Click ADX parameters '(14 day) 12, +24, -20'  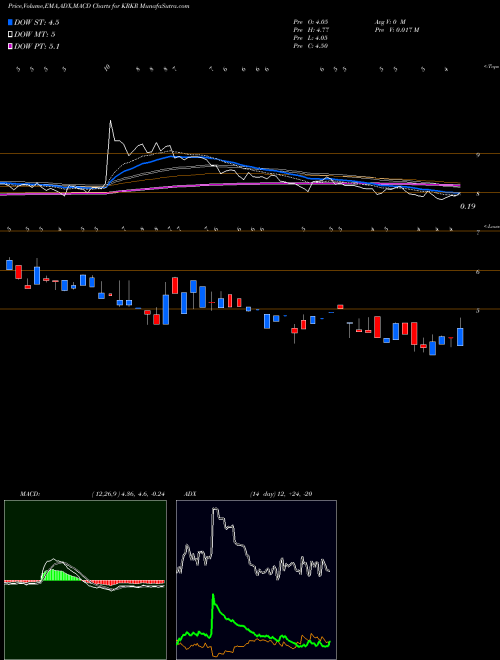tap(280, 494)
